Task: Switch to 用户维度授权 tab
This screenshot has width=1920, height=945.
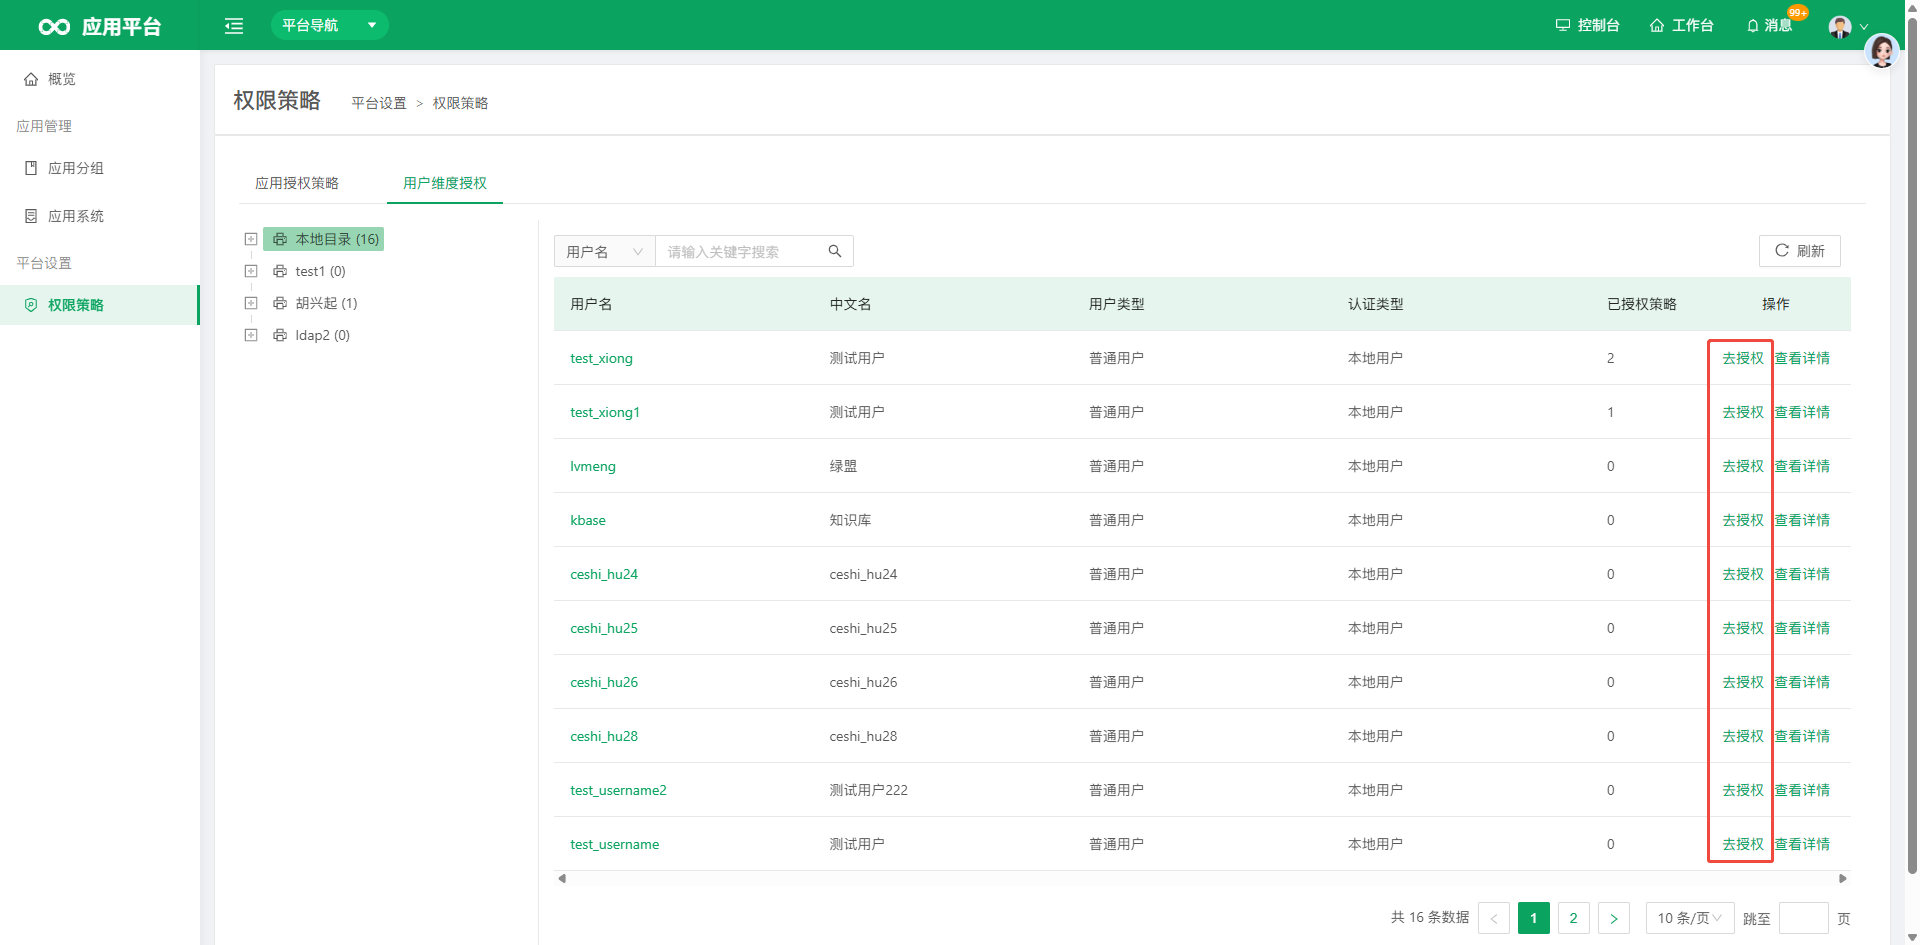Action: [x=445, y=183]
